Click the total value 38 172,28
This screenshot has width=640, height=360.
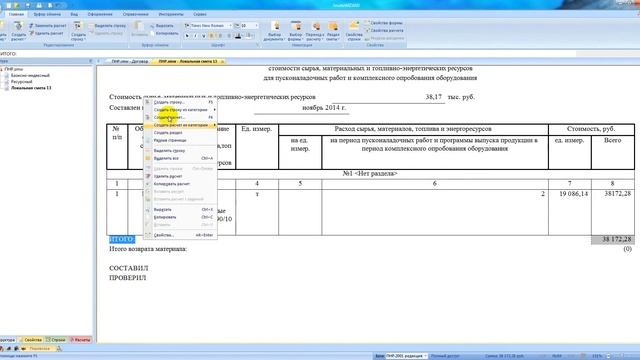pyautogui.click(x=613, y=240)
